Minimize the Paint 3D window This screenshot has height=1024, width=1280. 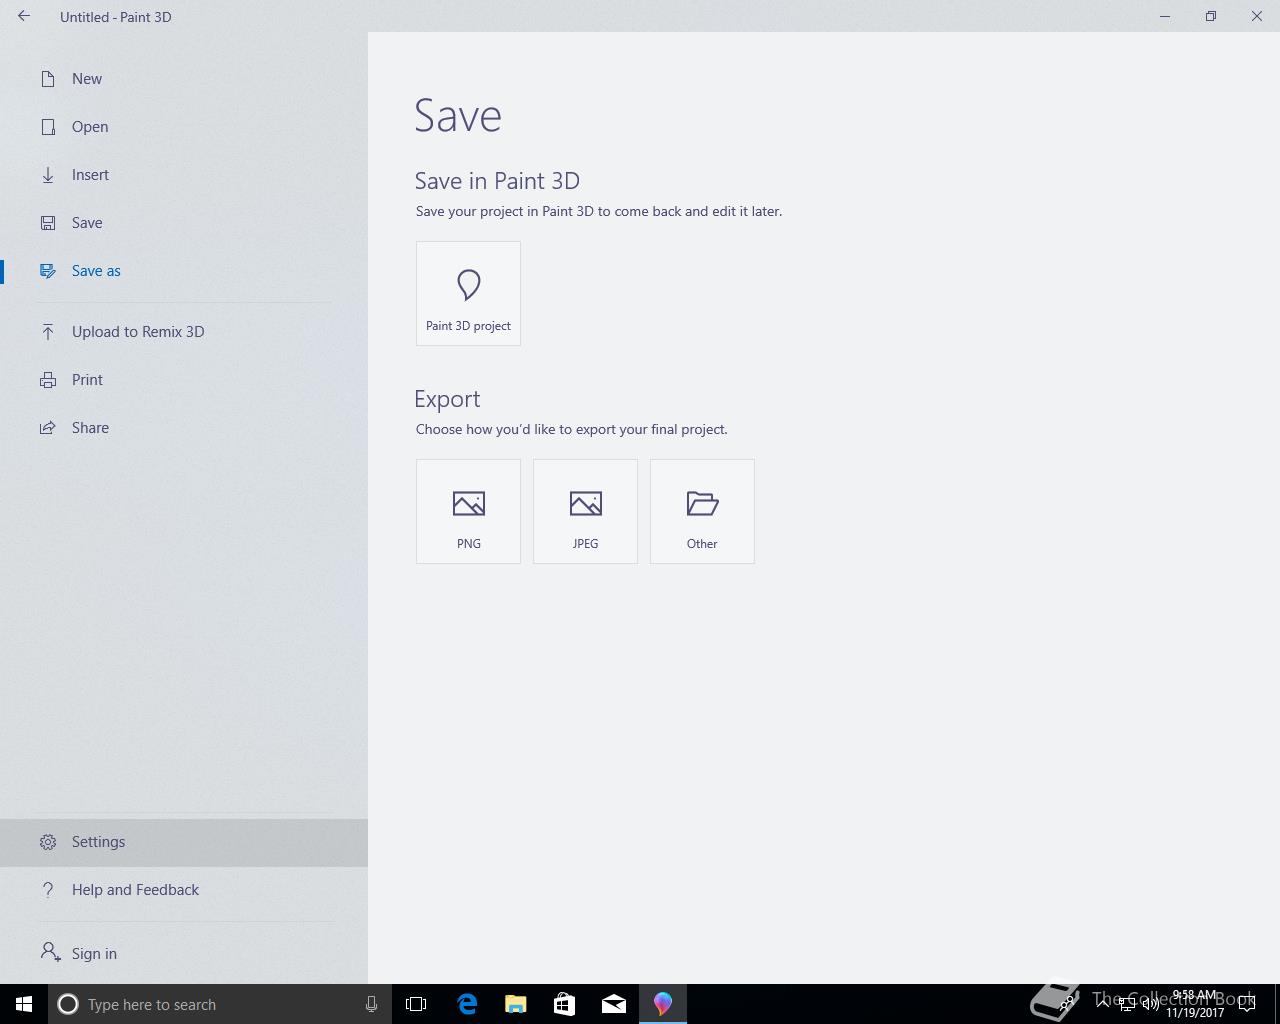click(1165, 16)
